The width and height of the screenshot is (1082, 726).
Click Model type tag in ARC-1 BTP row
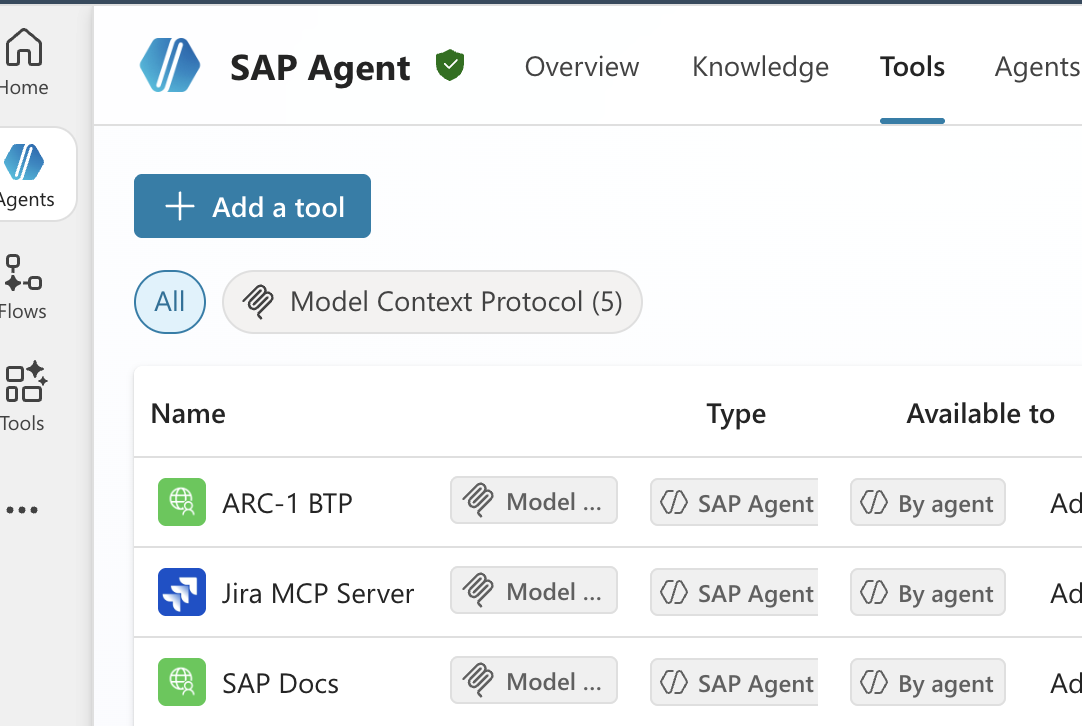[x=534, y=500]
